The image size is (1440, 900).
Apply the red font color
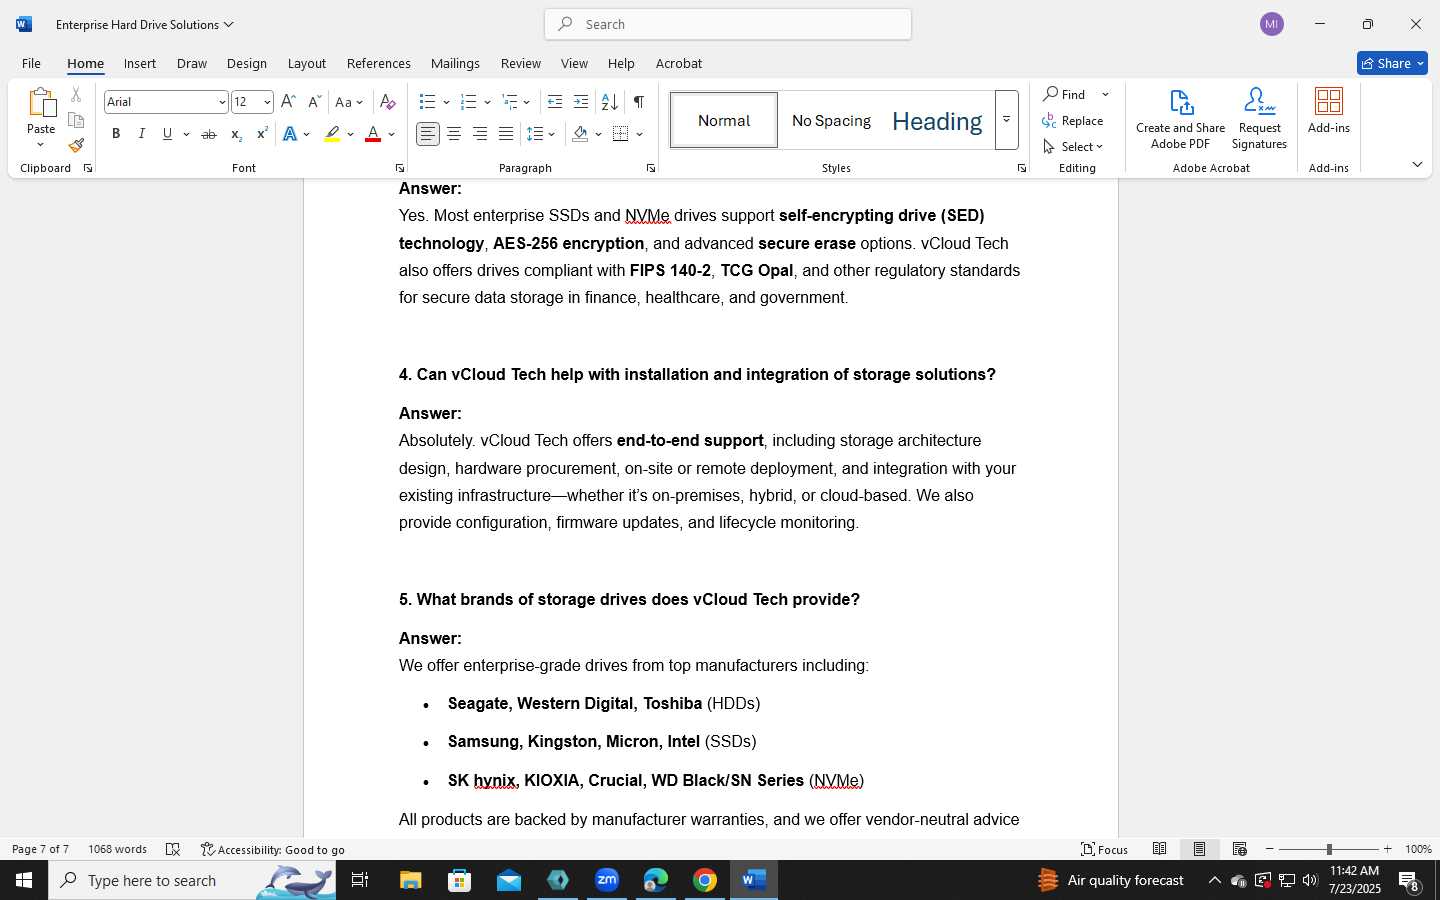373,134
